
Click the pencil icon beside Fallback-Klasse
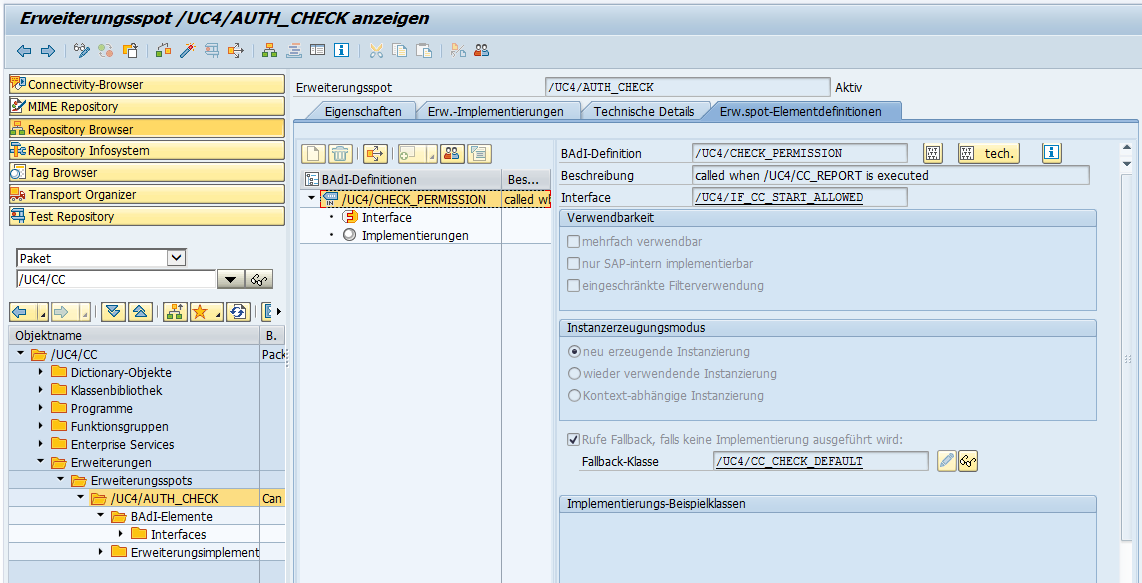click(x=946, y=460)
